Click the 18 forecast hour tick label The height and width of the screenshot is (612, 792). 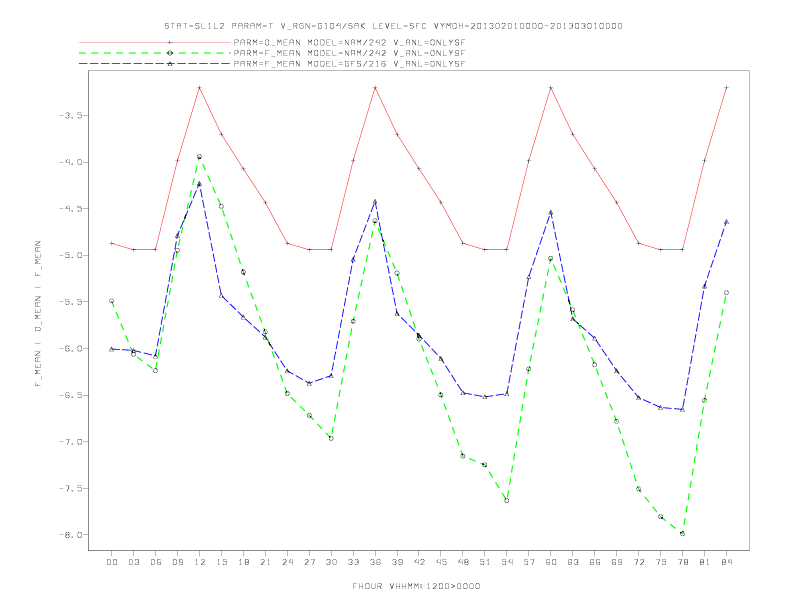point(243,562)
